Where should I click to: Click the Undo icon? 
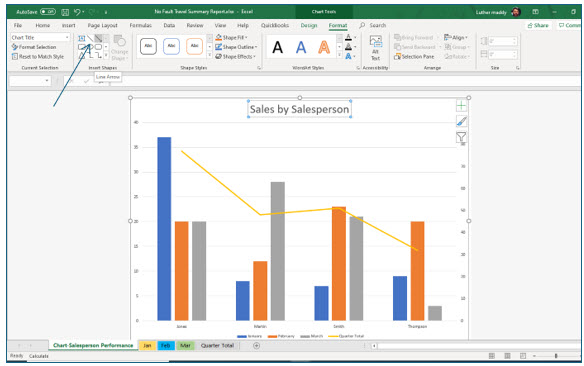[x=77, y=12]
